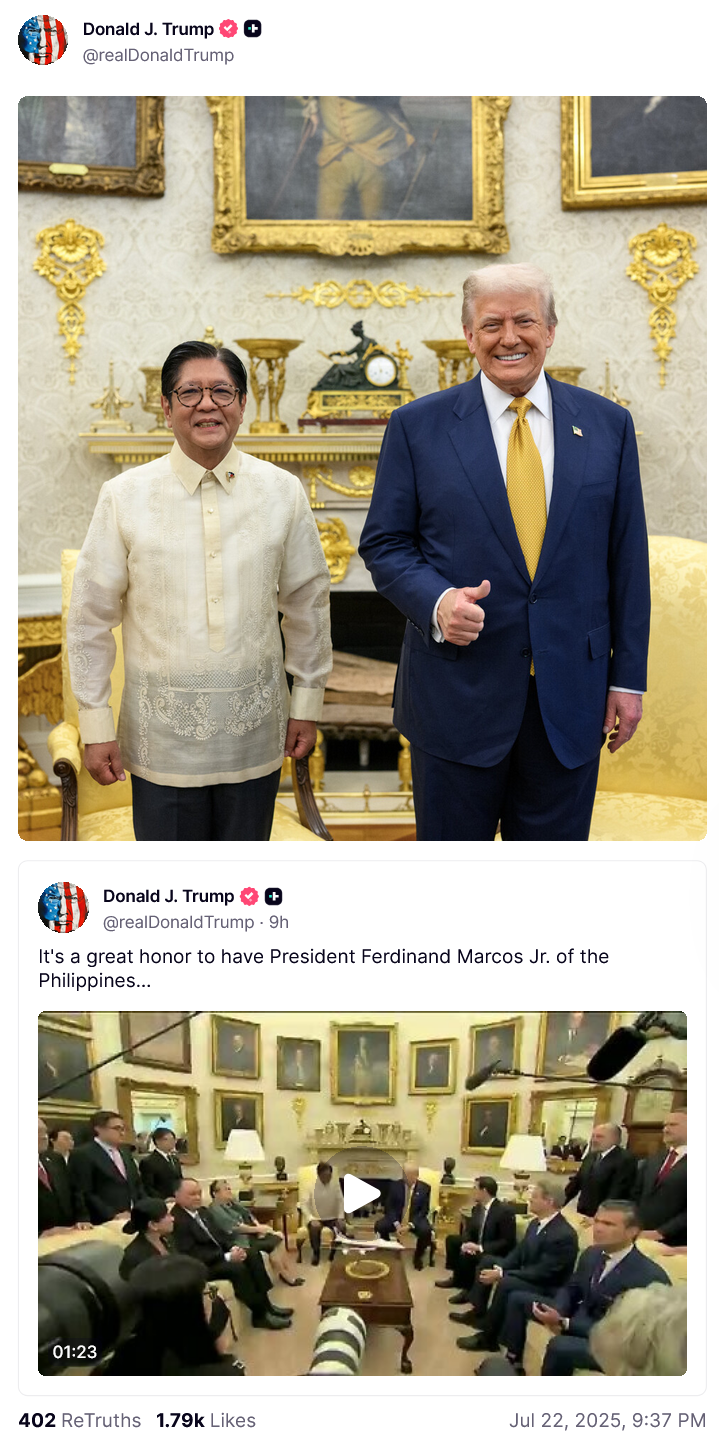
Task: Click the 9h timestamp on quoted post
Action: coord(279,922)
